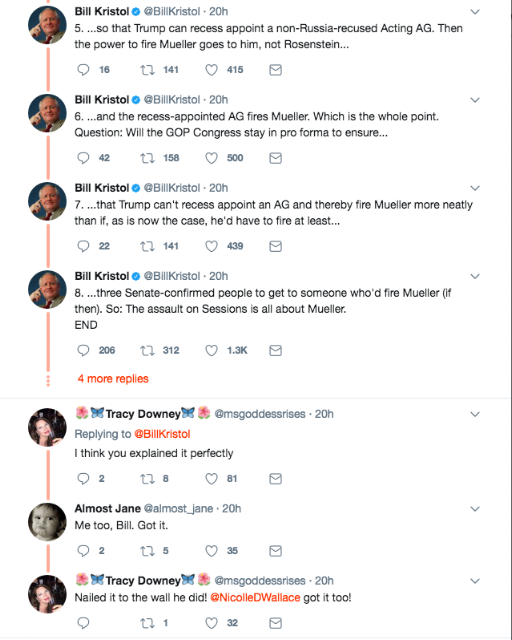Send tweet 7 via direct message envelope
The height and width of the screenshot is (640, 512).
pyautogui.click(x=276, y=246)
